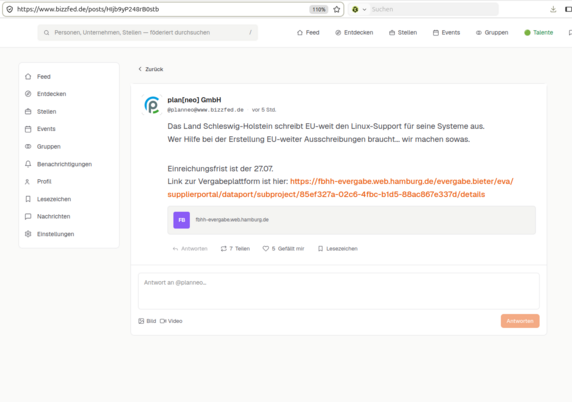Click the plan[neo] GmbH author name
The width and height of the screenshot is (572, 402).
click(194, 100)
